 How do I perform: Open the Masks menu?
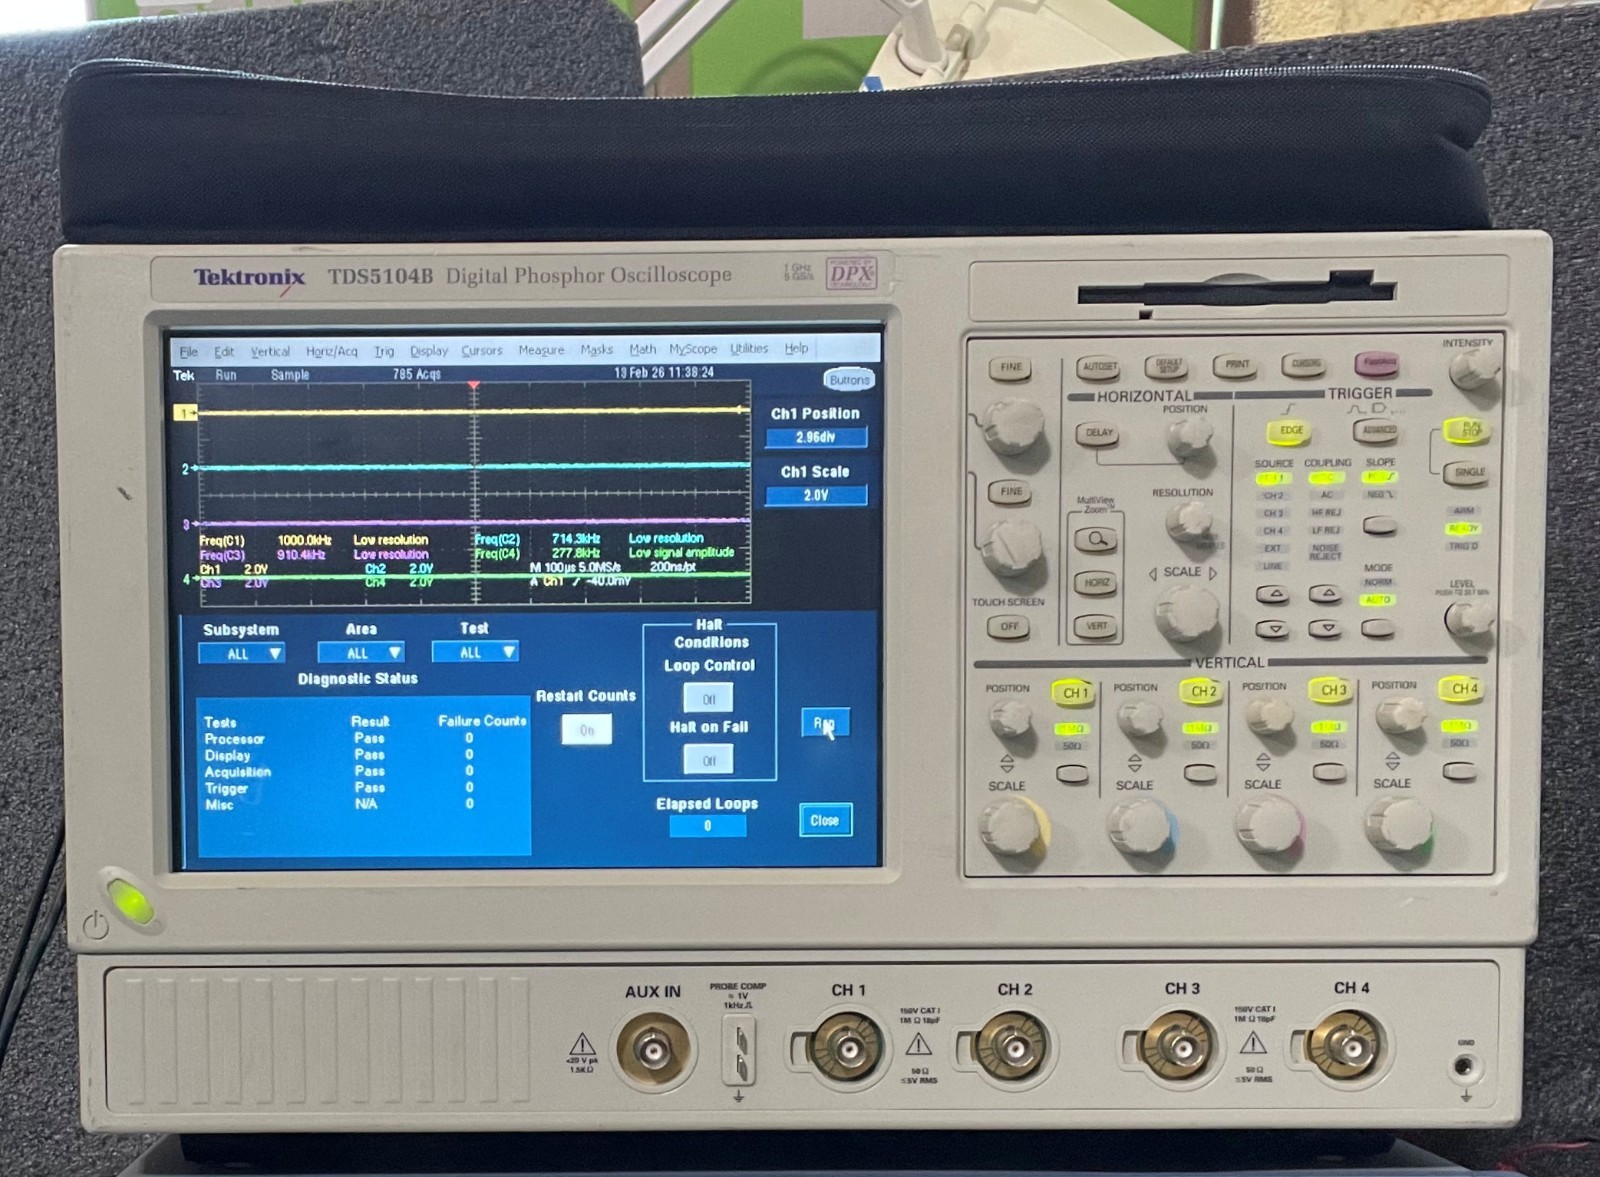596,349
